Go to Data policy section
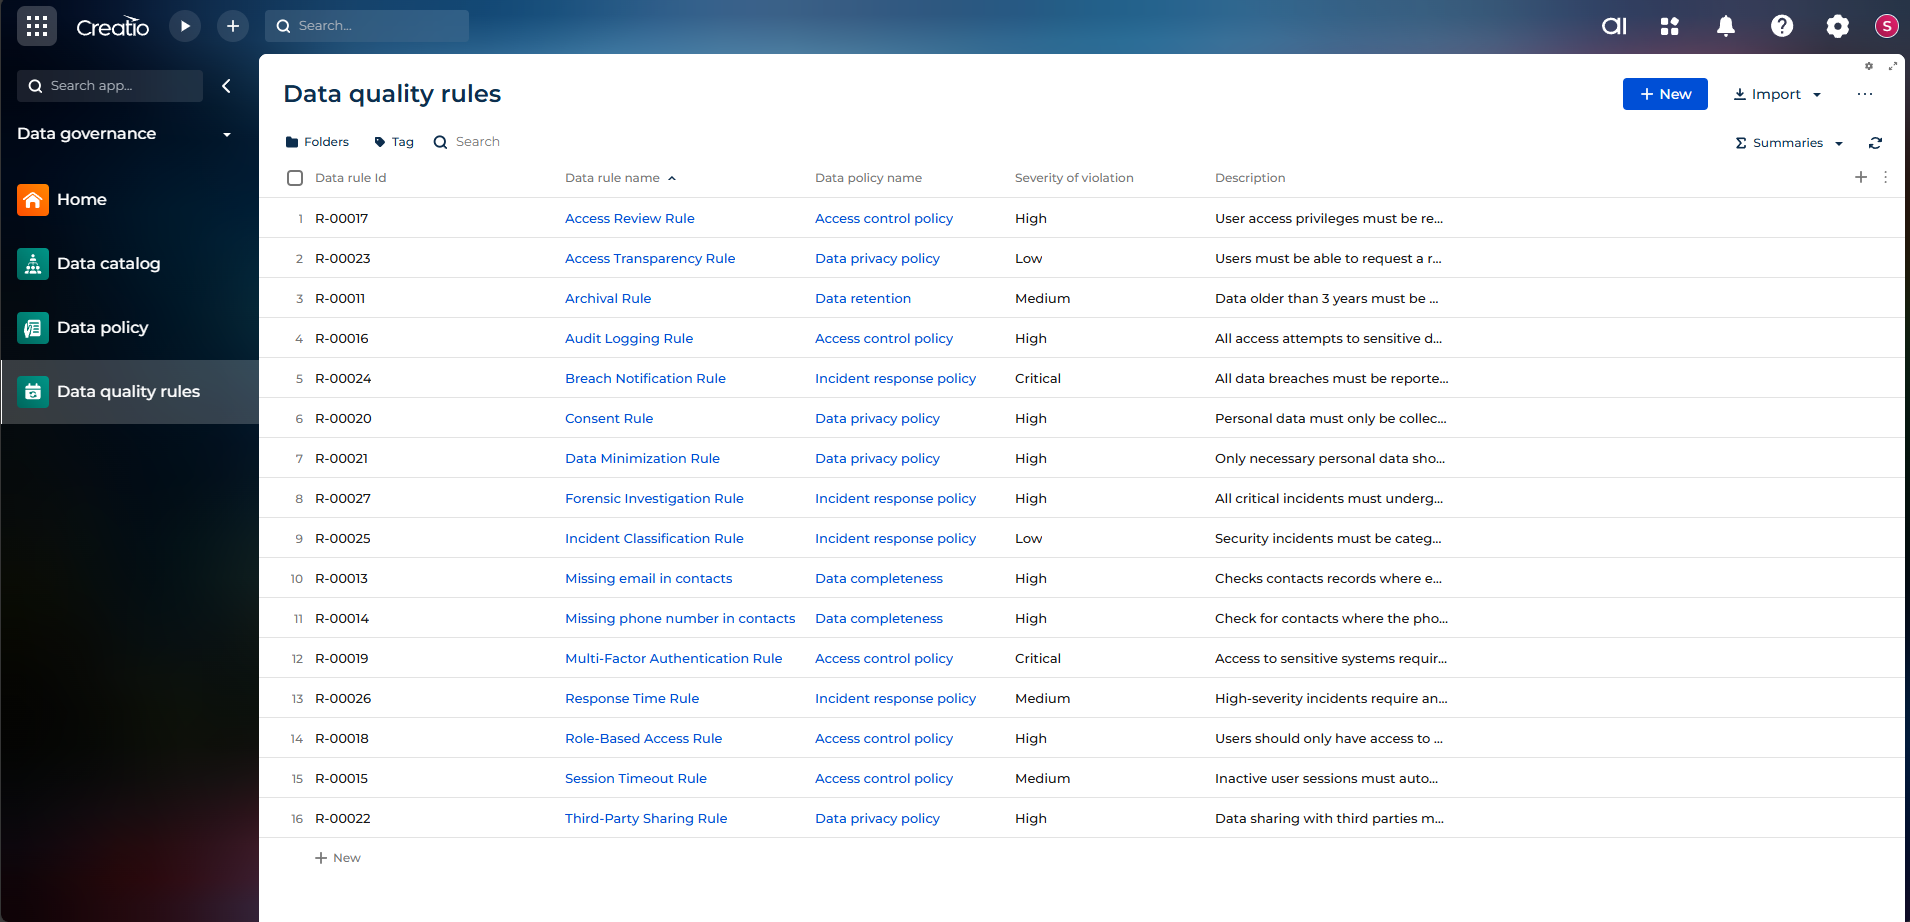 tap(103, 328)
